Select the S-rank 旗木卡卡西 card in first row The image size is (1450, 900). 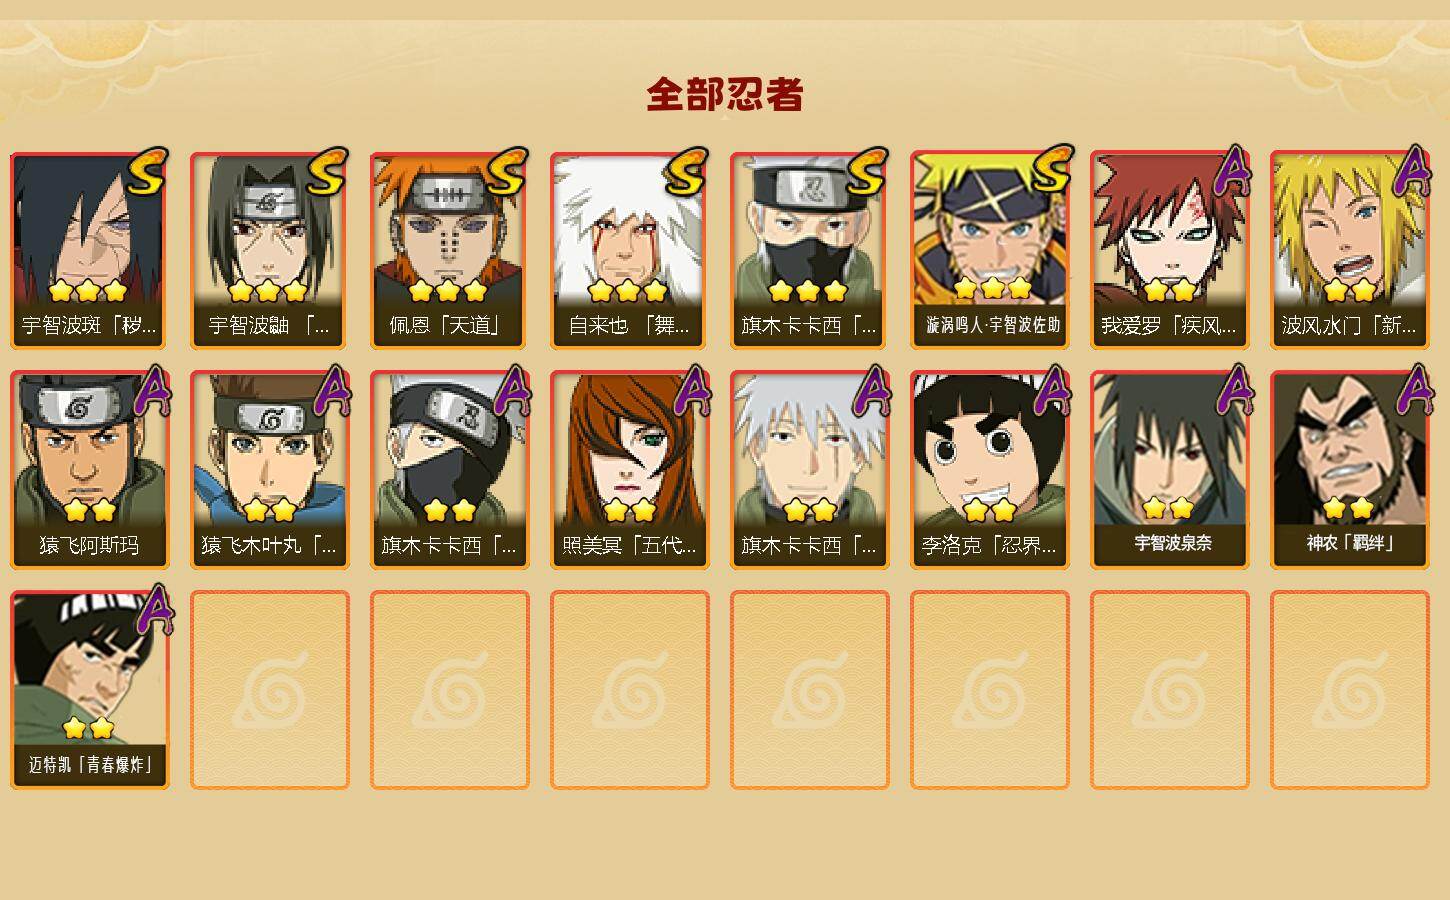(x=810, y=250)
